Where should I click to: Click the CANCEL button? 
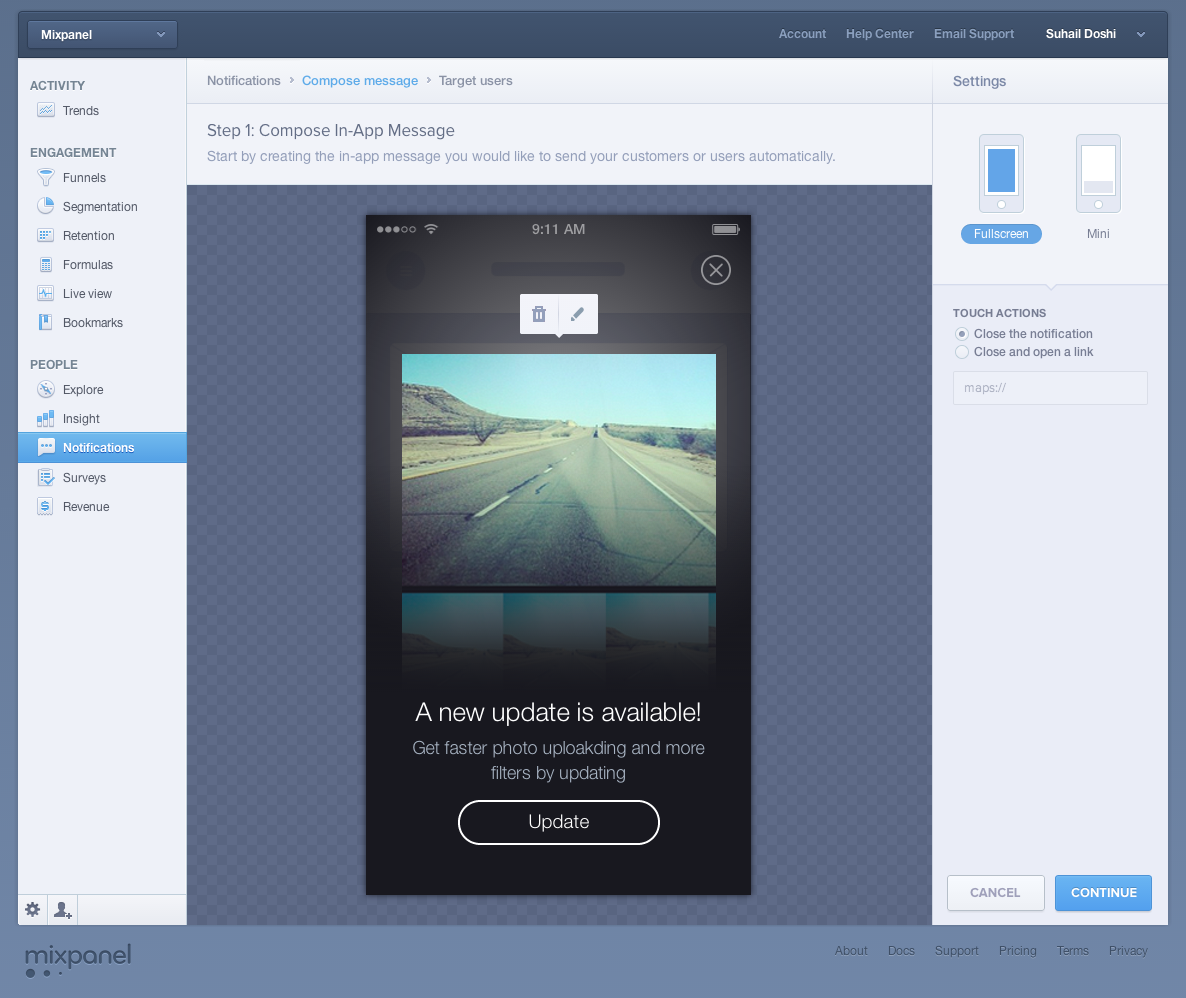(995, 893)
